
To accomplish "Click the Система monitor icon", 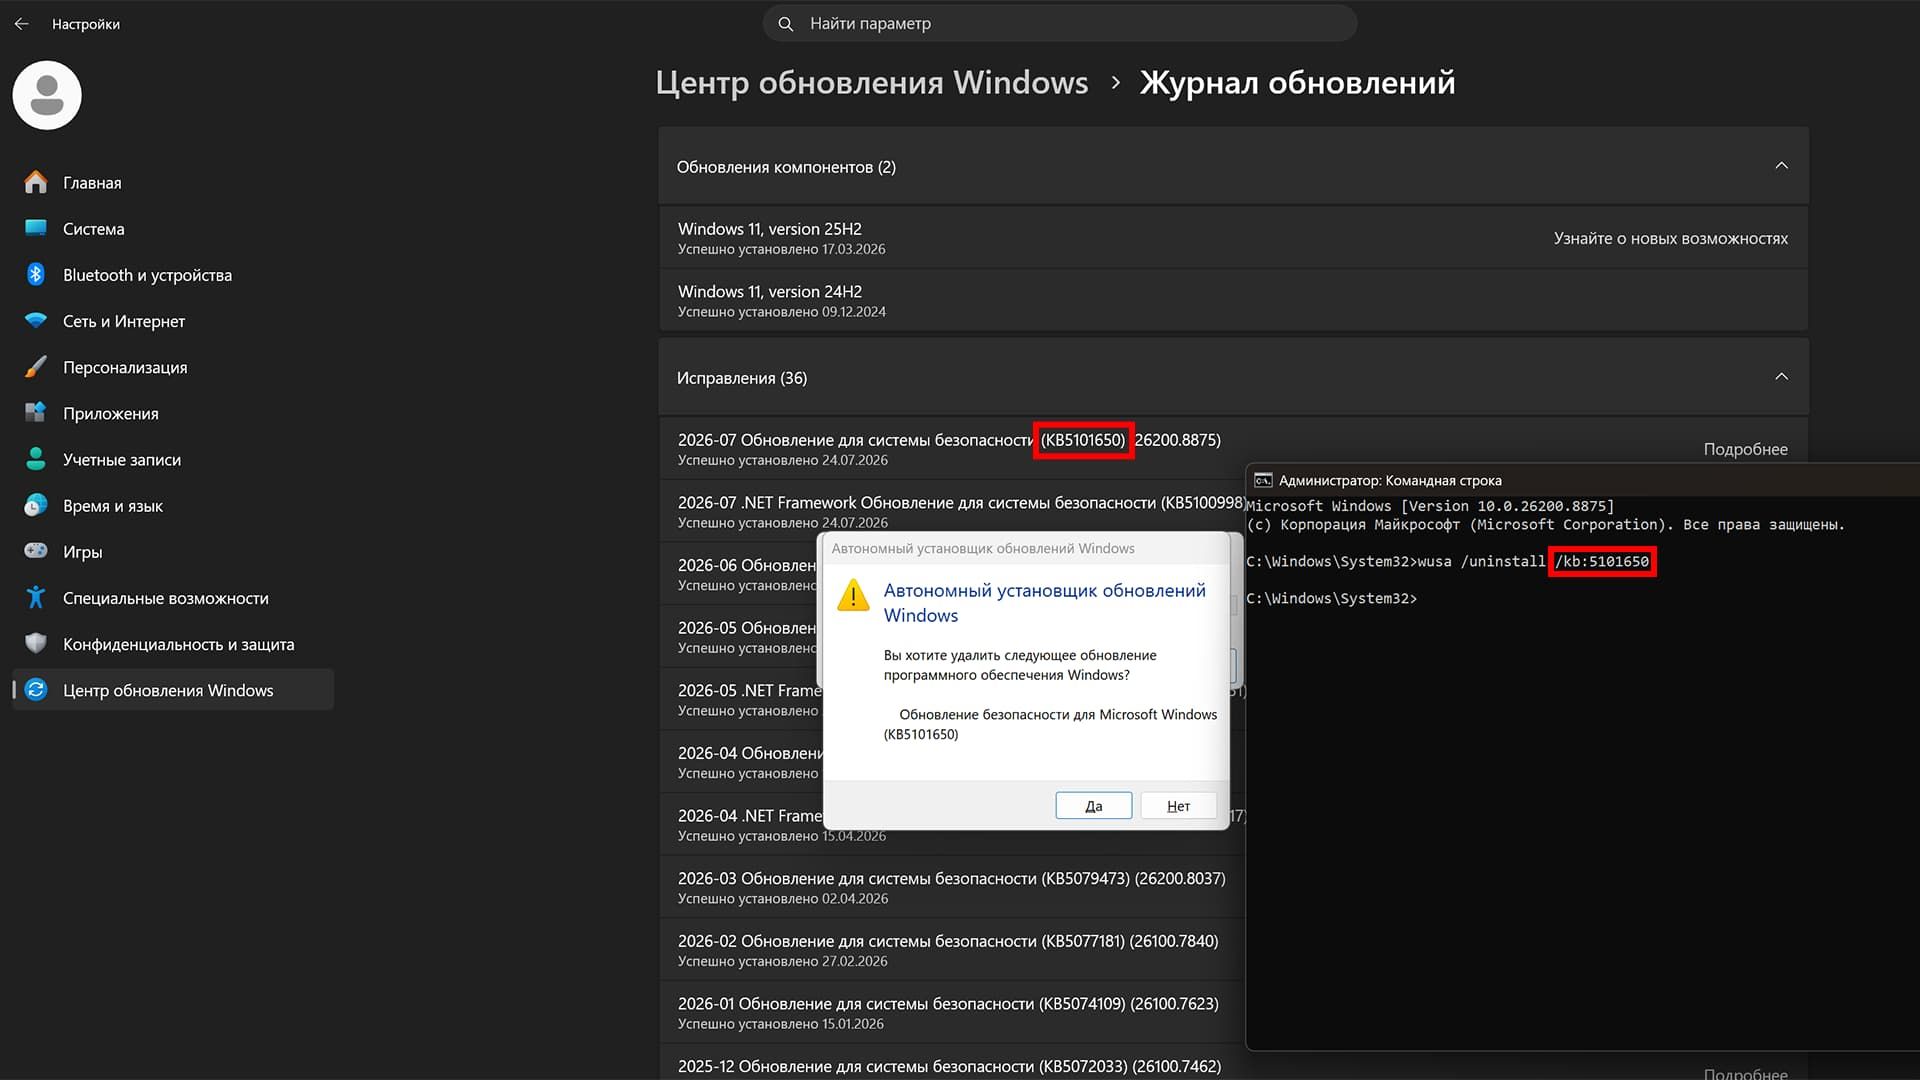I will coord(36,228).
